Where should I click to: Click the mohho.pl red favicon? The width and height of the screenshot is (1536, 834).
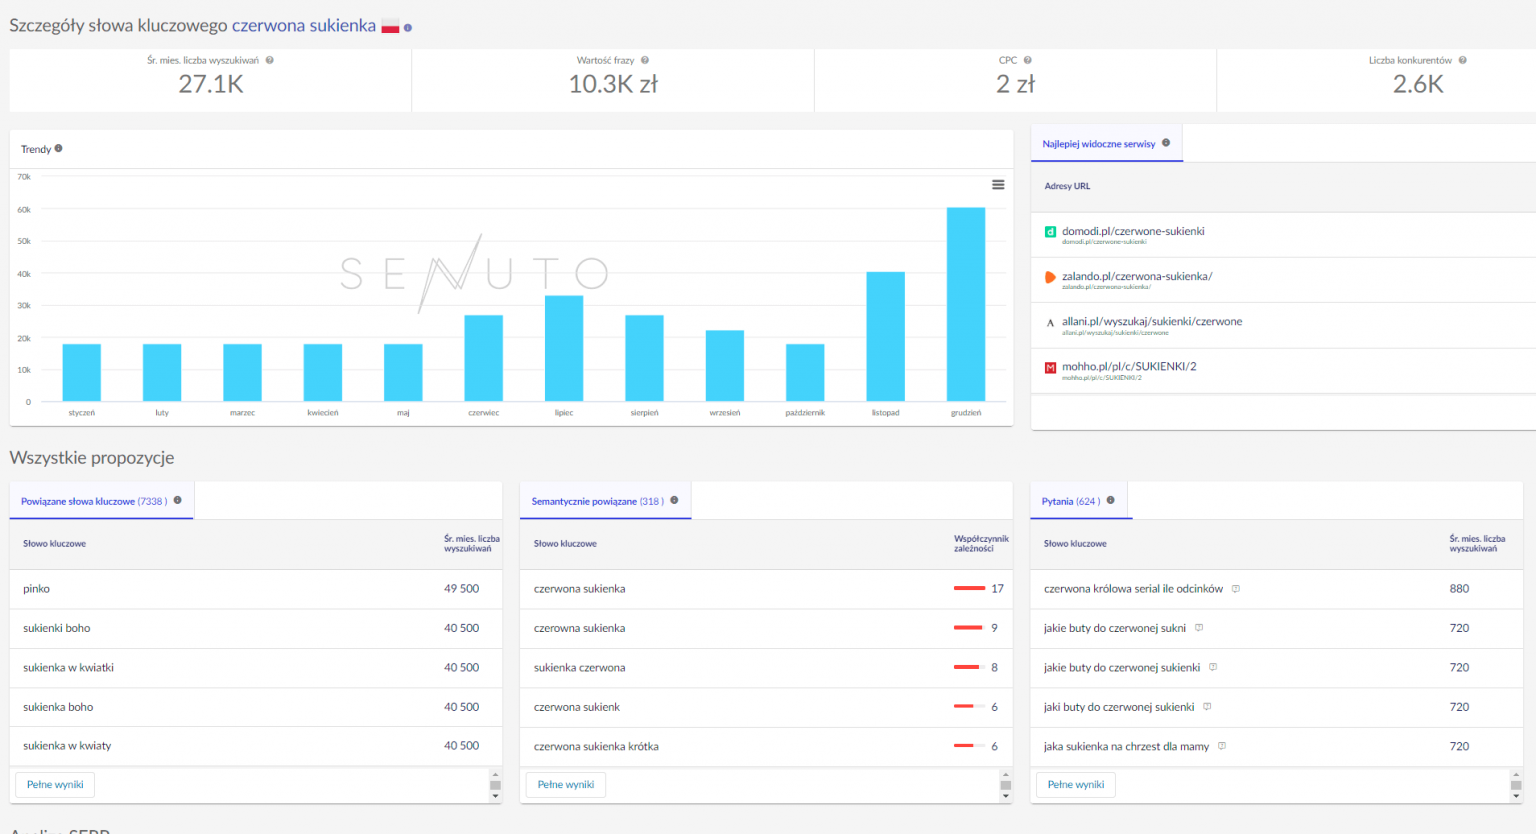click(x=1050, y=367)
